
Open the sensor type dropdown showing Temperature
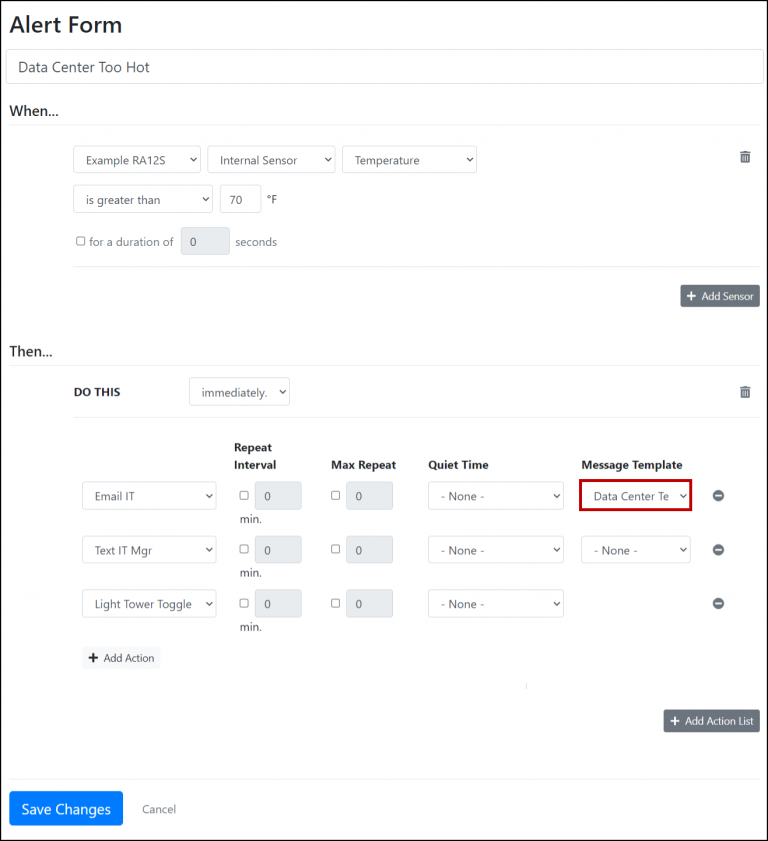click(x=409, y=159)
